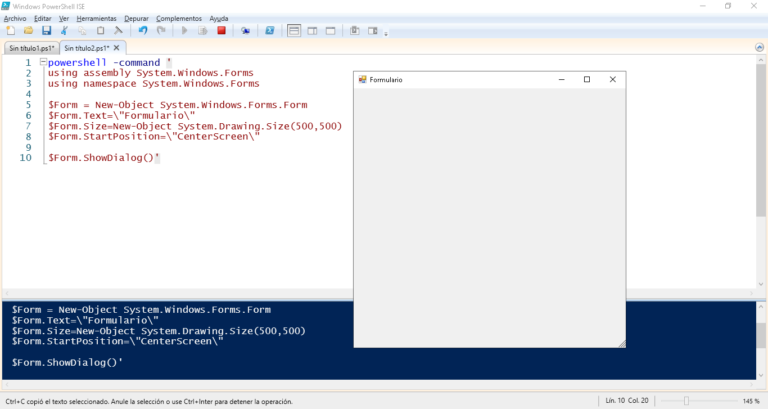The image size is (768, 409).
Task: Toggle Show Script Pane Right layout
Action: coord(312,31)
